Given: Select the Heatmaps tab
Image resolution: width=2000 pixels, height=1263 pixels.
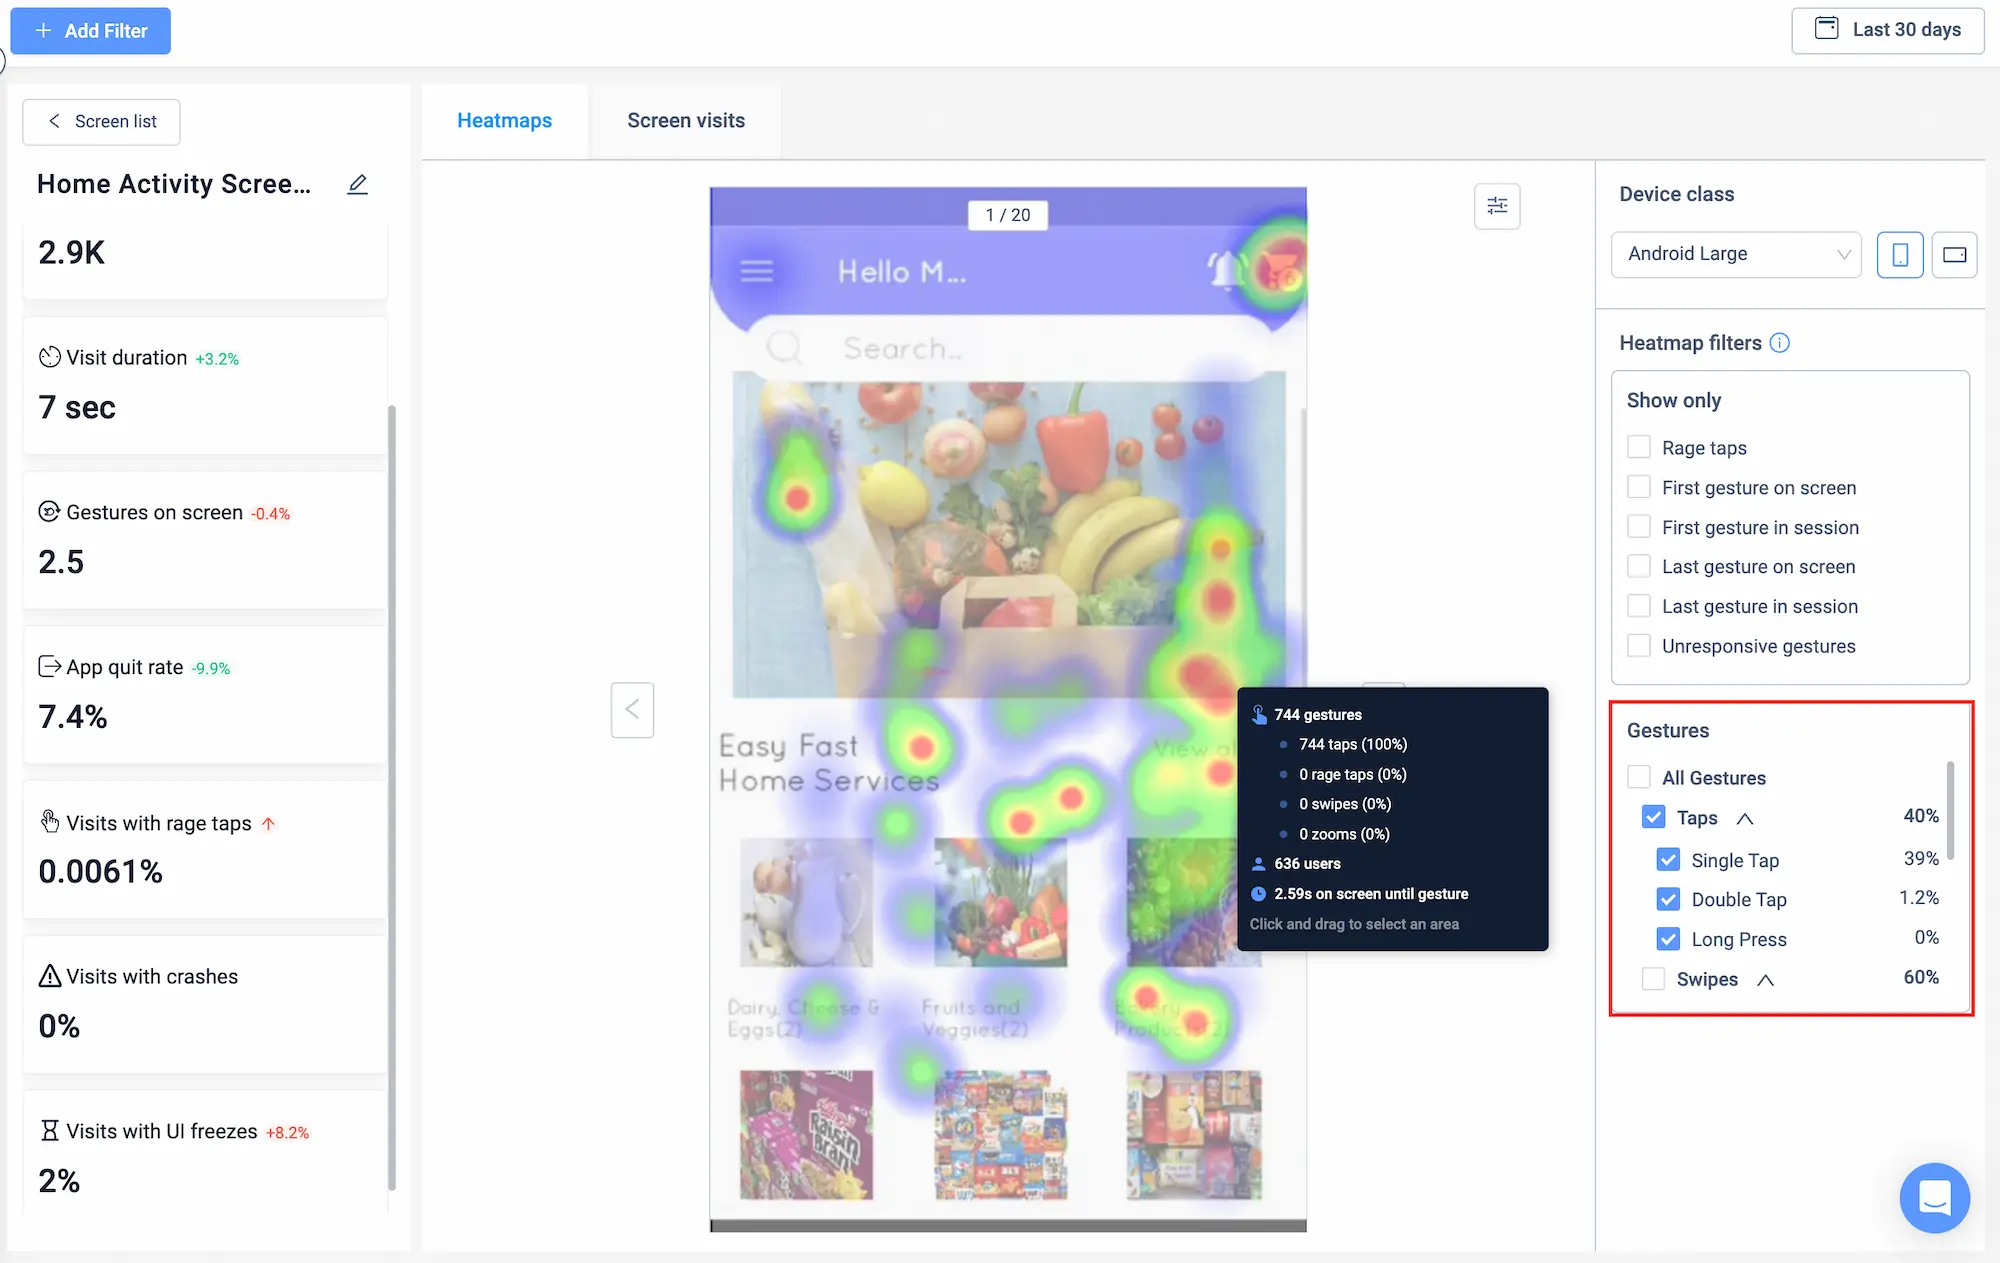Looking at the screenshot, I should coord(504,120).
